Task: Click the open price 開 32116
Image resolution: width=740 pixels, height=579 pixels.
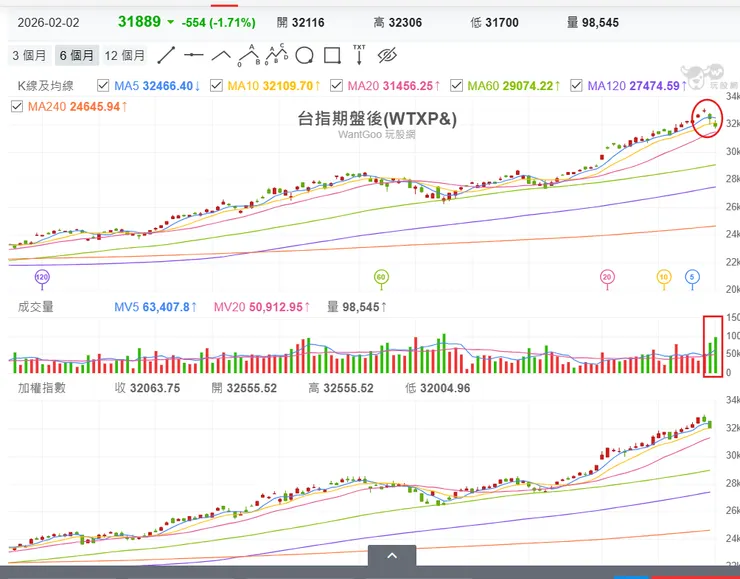Action: (301, 22)
